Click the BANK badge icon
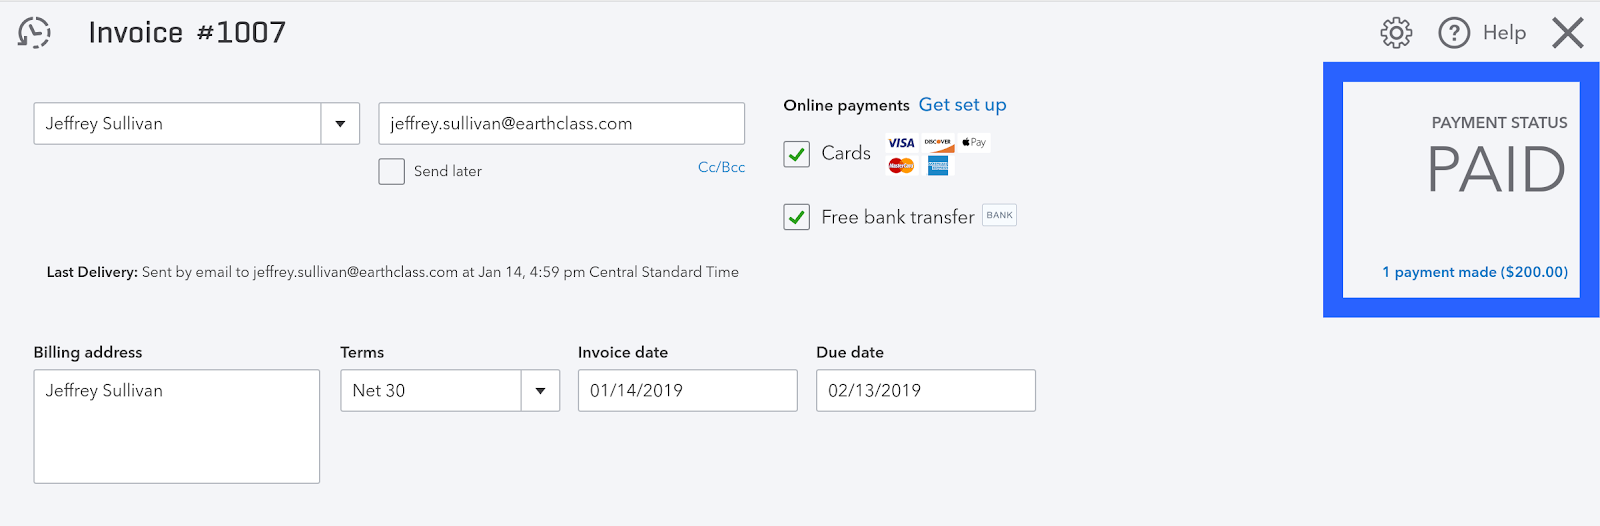 [999, 215]
